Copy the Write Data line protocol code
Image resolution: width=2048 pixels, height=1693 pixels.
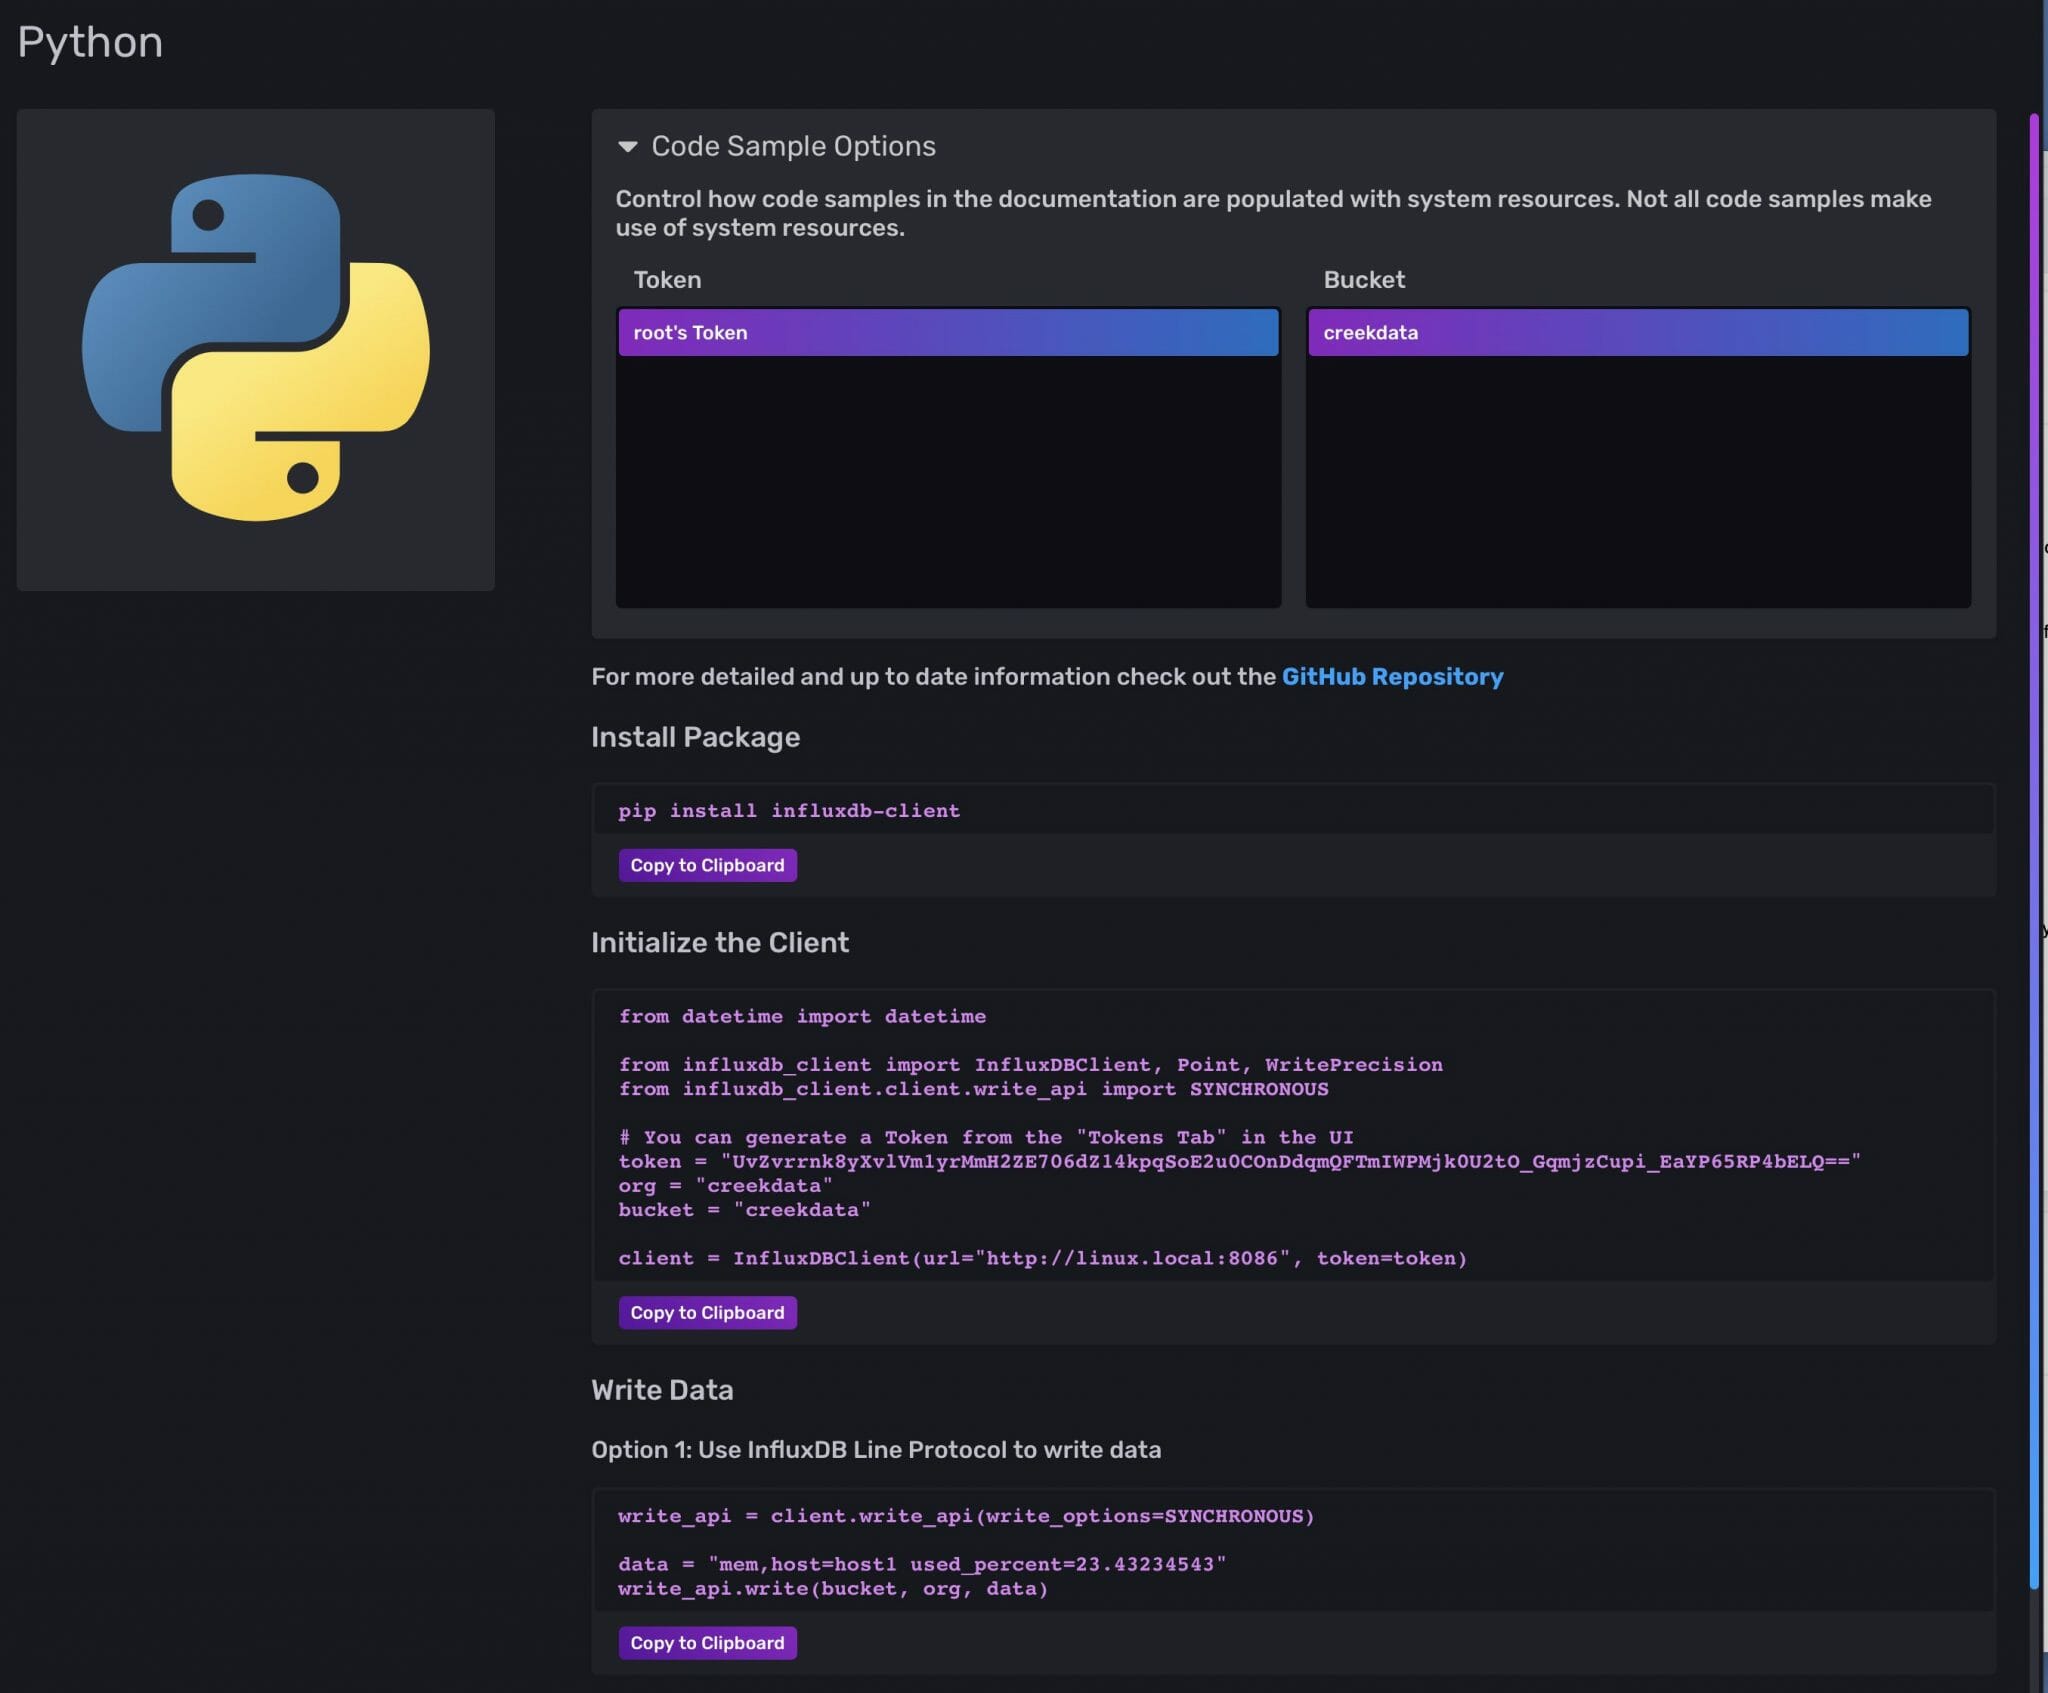pos(707,1643)
